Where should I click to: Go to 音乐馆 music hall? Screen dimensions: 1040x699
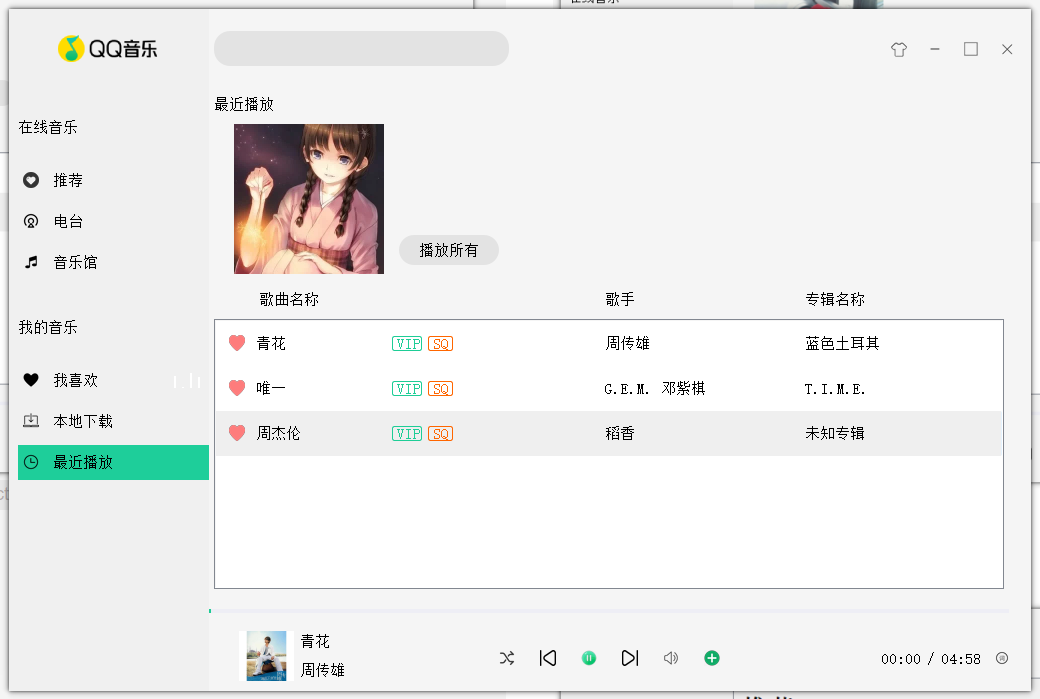(113, 263)
